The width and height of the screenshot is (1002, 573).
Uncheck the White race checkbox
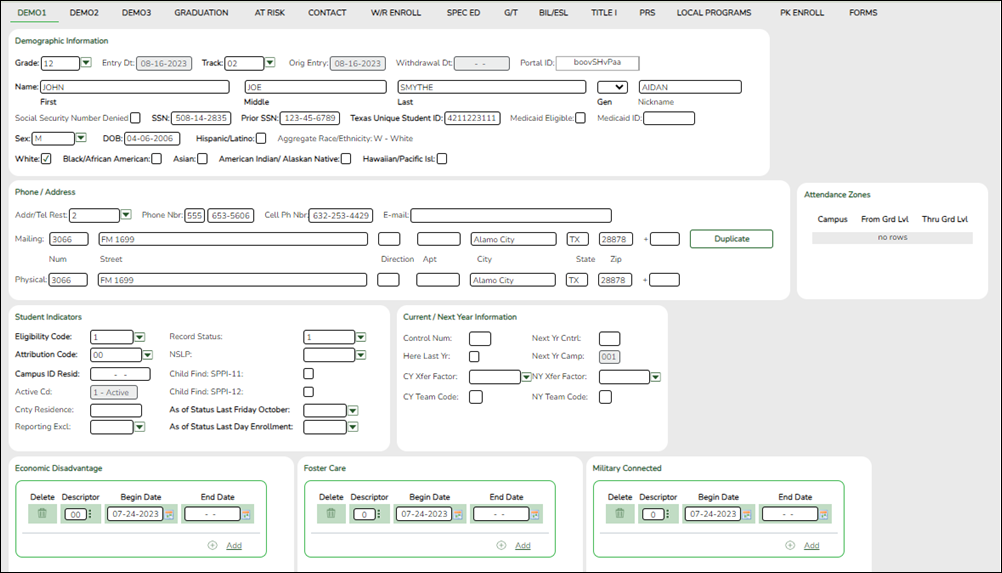point(46,158)
